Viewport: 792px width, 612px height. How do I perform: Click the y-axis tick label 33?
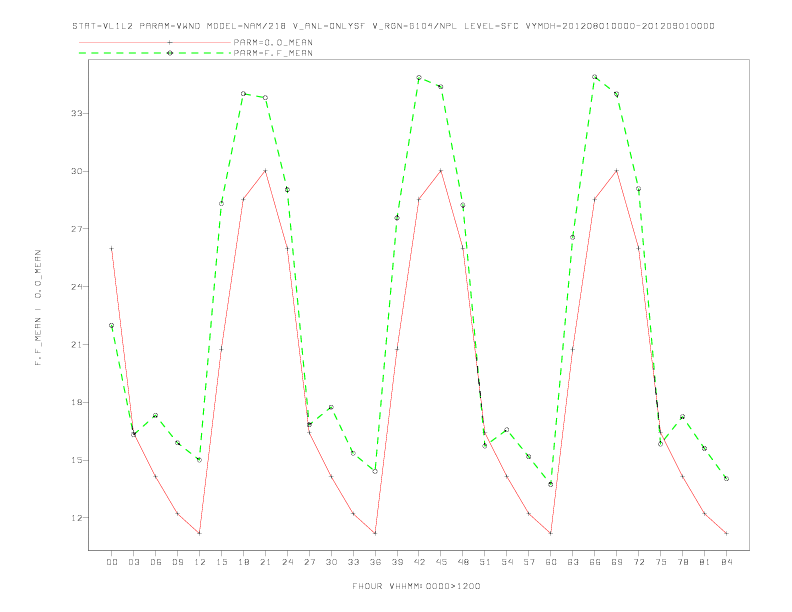[x=77, y=113]
